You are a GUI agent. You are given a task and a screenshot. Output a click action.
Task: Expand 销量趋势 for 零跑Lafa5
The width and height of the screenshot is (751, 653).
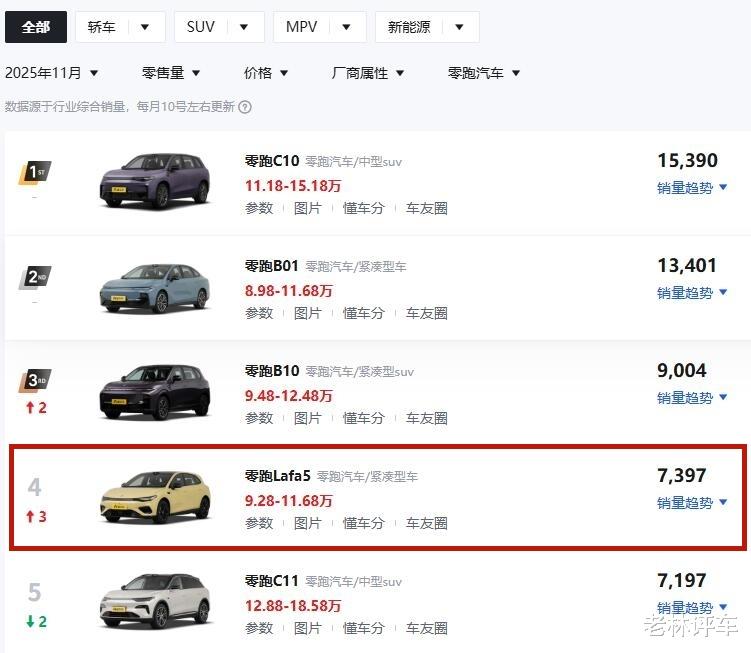point(692,503)
